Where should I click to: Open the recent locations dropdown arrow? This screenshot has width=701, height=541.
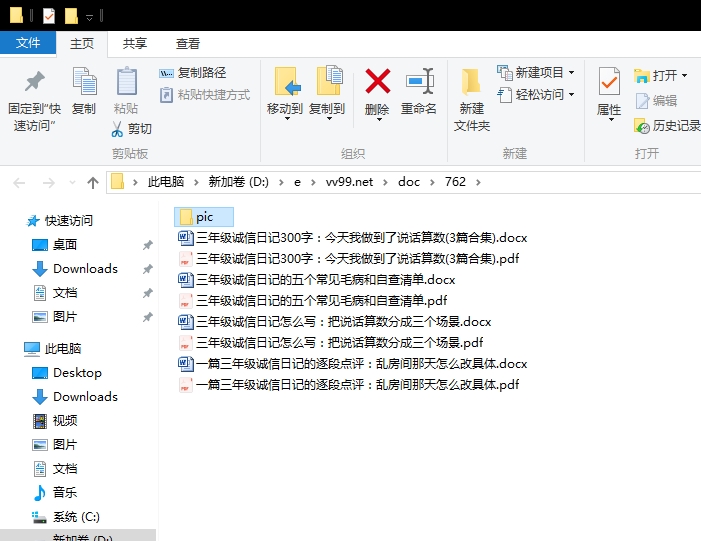point(72,182)
